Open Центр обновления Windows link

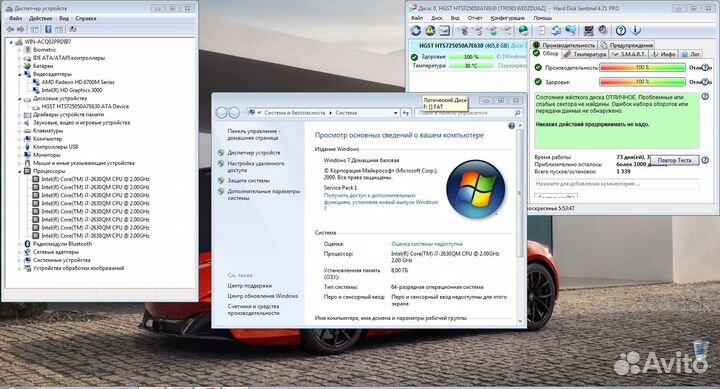click(x=263, y=296)
